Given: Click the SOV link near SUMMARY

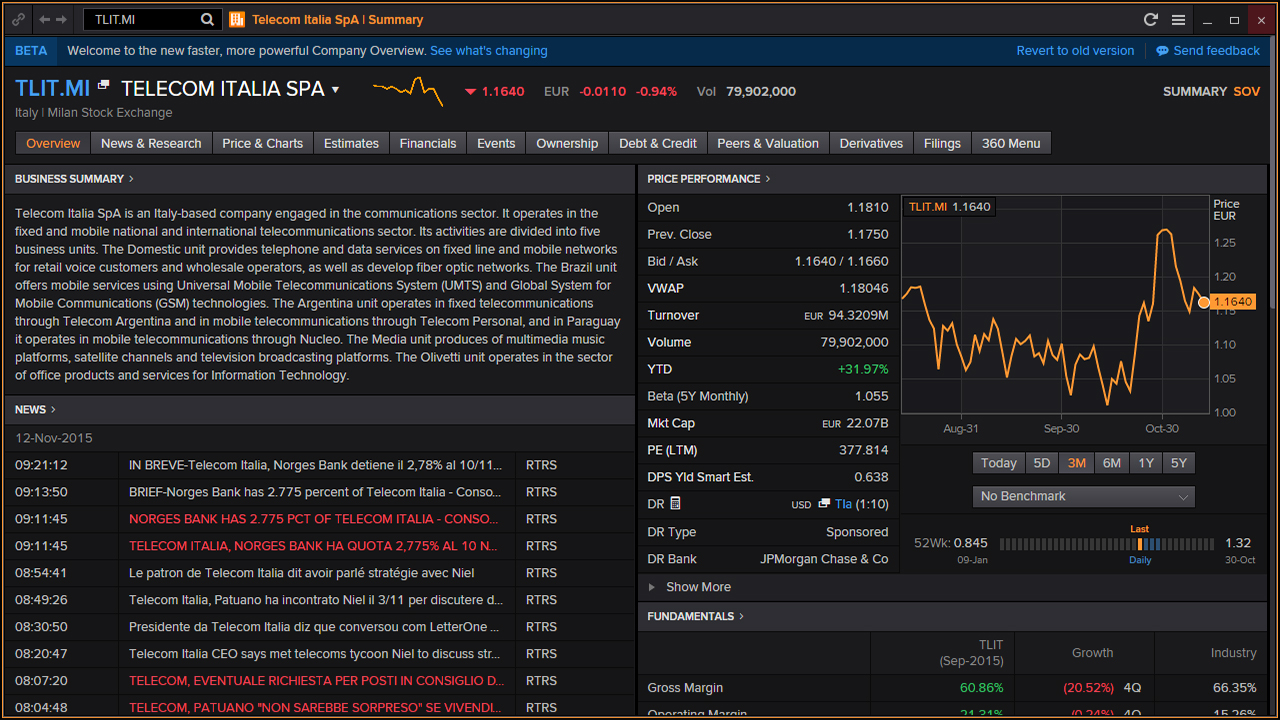Looking at the screenshot, I should (x=1247, y=91).
